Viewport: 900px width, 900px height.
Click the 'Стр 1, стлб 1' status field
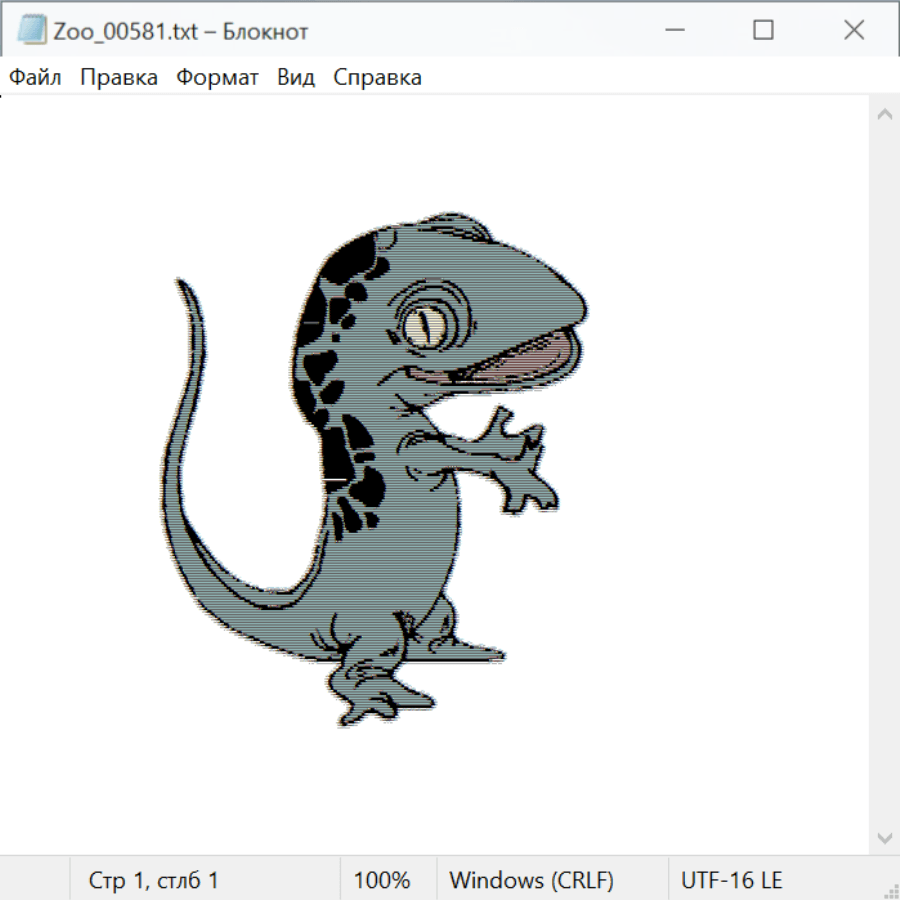[154, 880]
